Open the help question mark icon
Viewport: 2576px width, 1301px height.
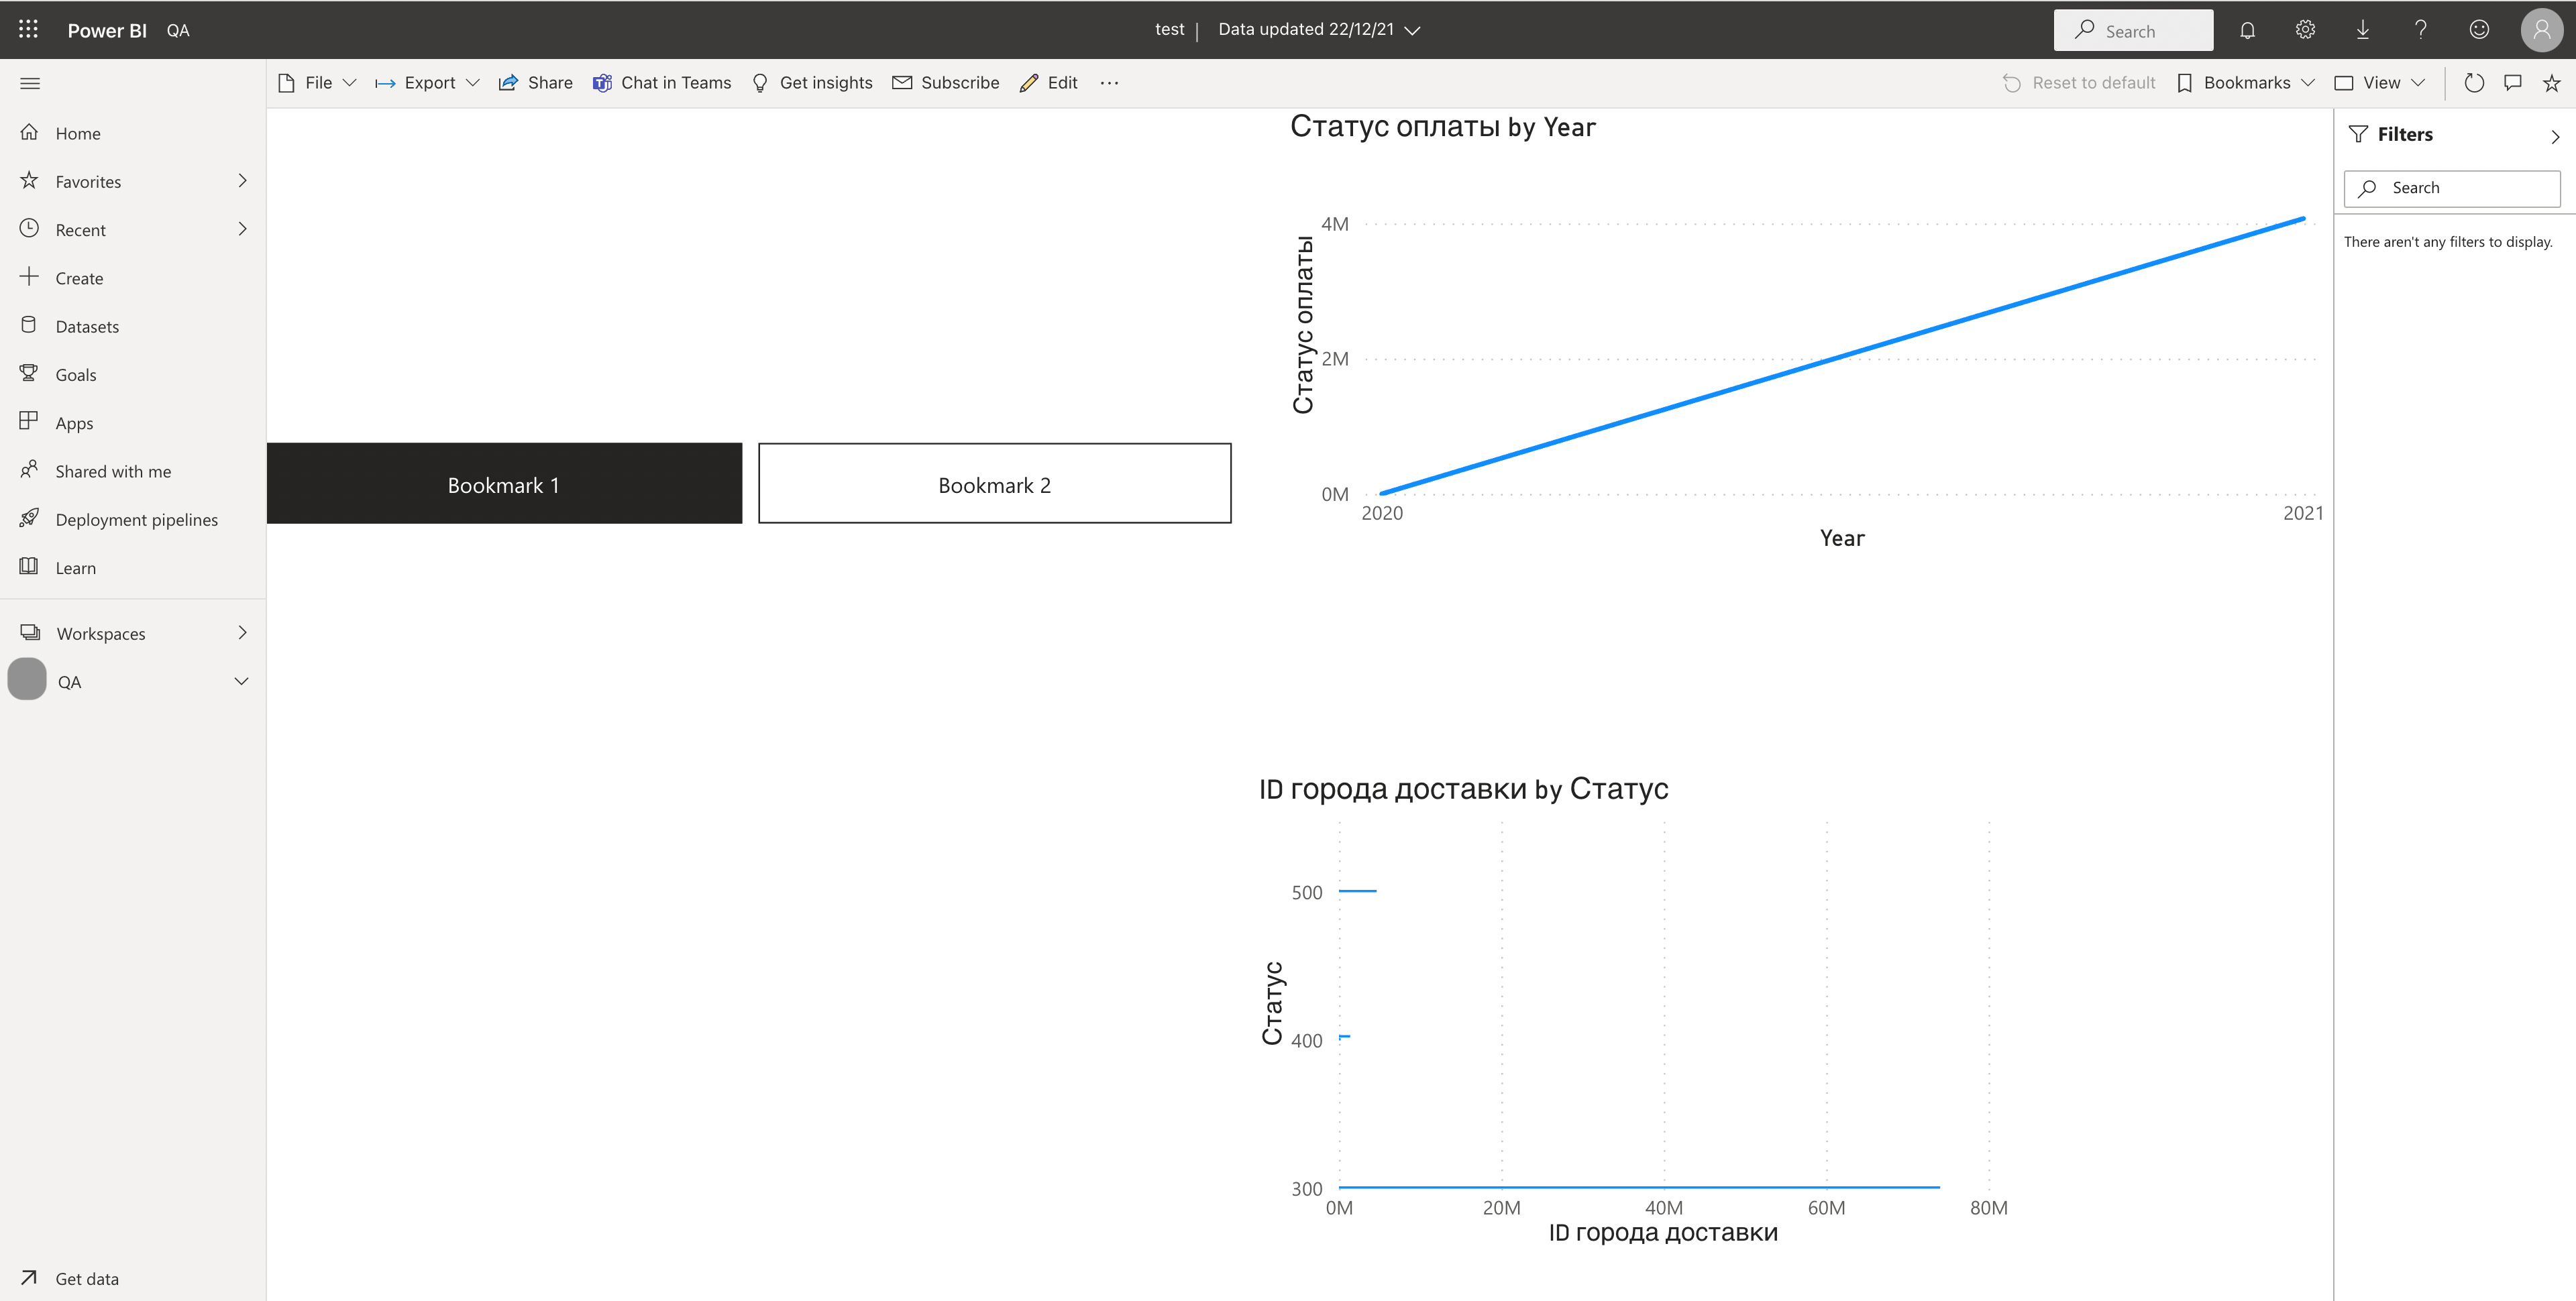click(2421, 30)
